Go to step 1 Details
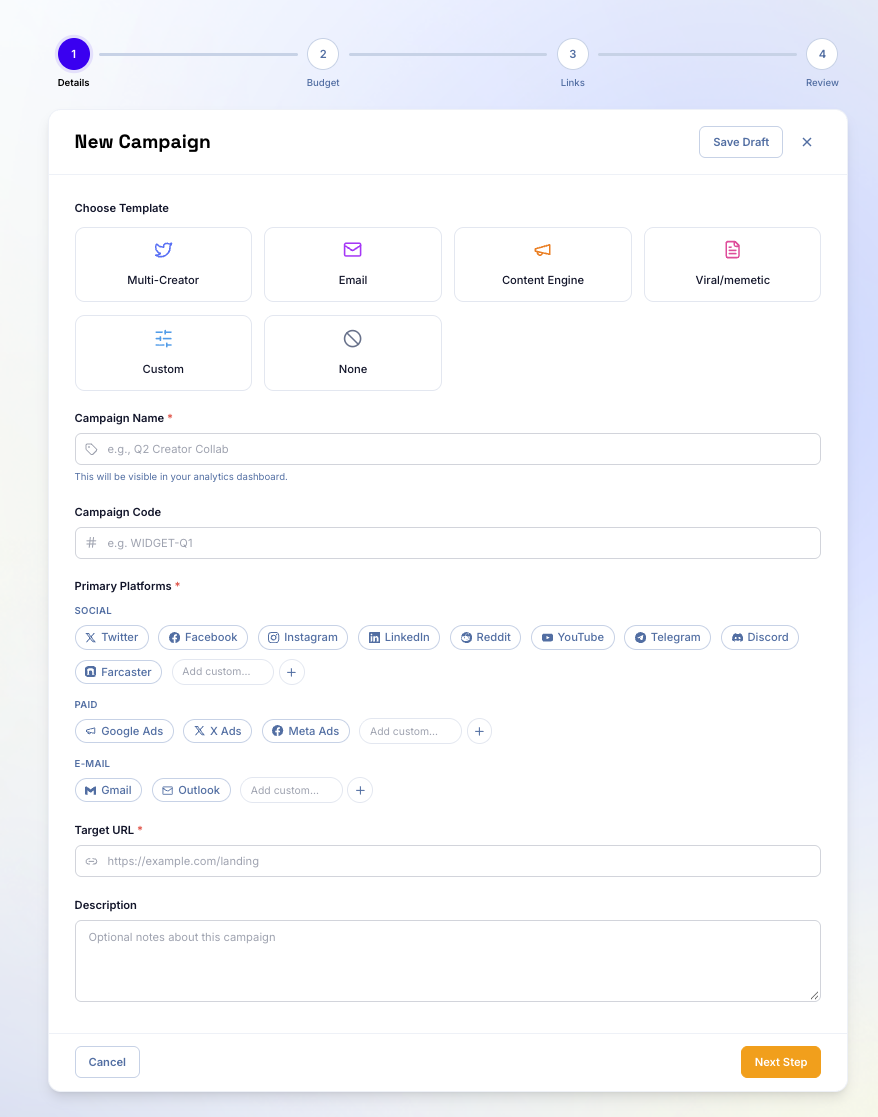The height and width of the screenshot is (1117, 878). point(73,54)
